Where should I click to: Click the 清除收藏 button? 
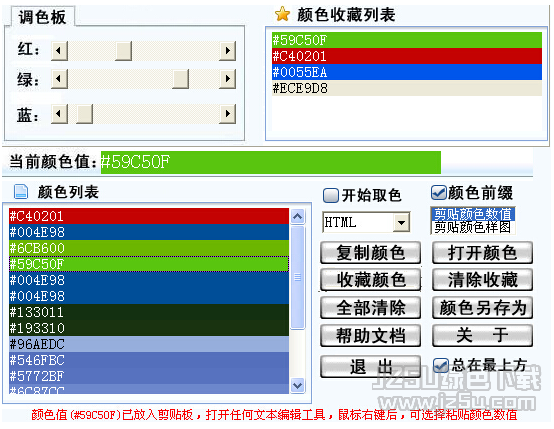pyautogui.click(x=482, y=280)
